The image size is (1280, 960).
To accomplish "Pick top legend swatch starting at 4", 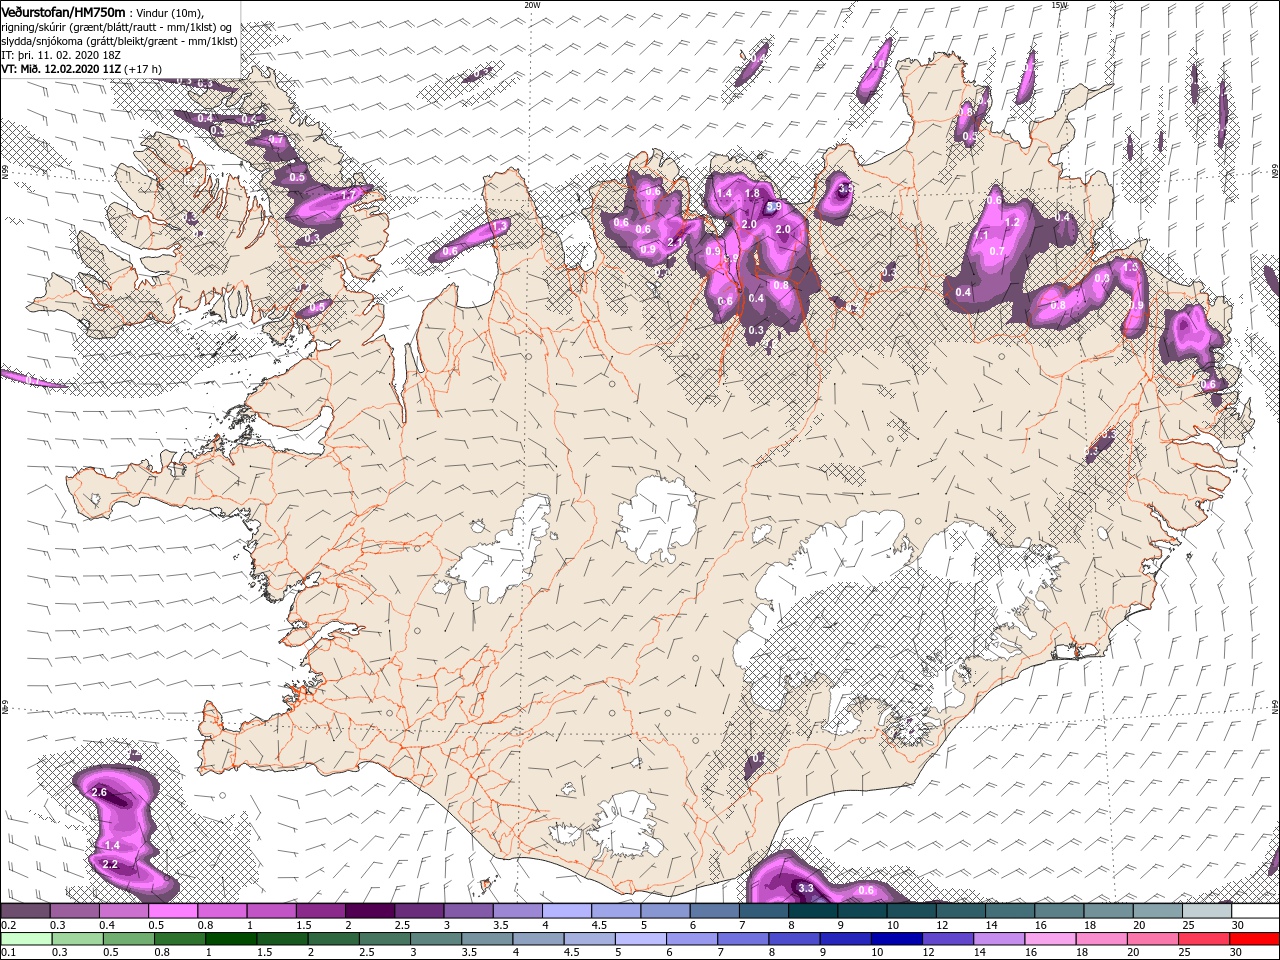I will pyautogui.click(x=566, y=911).
